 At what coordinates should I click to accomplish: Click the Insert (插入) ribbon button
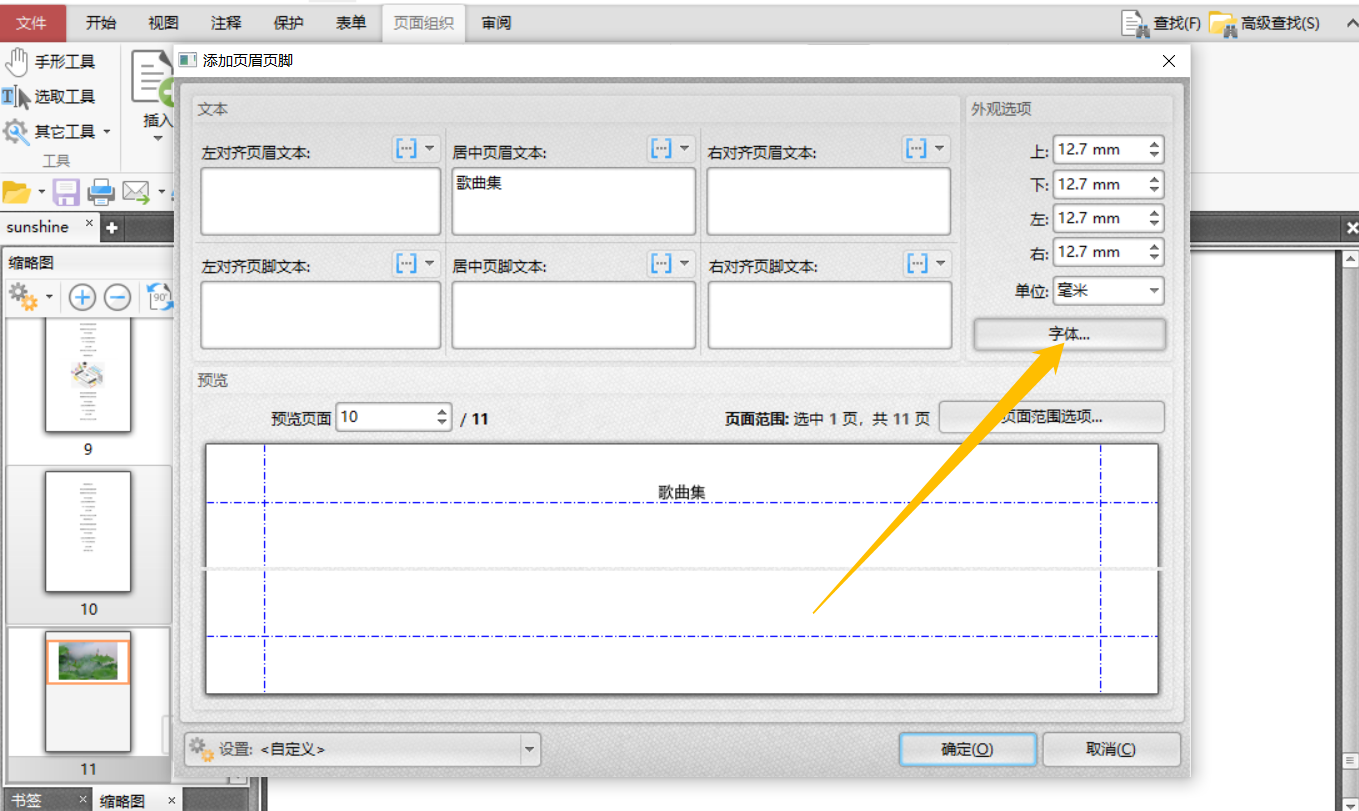click(x=157, y=97)
